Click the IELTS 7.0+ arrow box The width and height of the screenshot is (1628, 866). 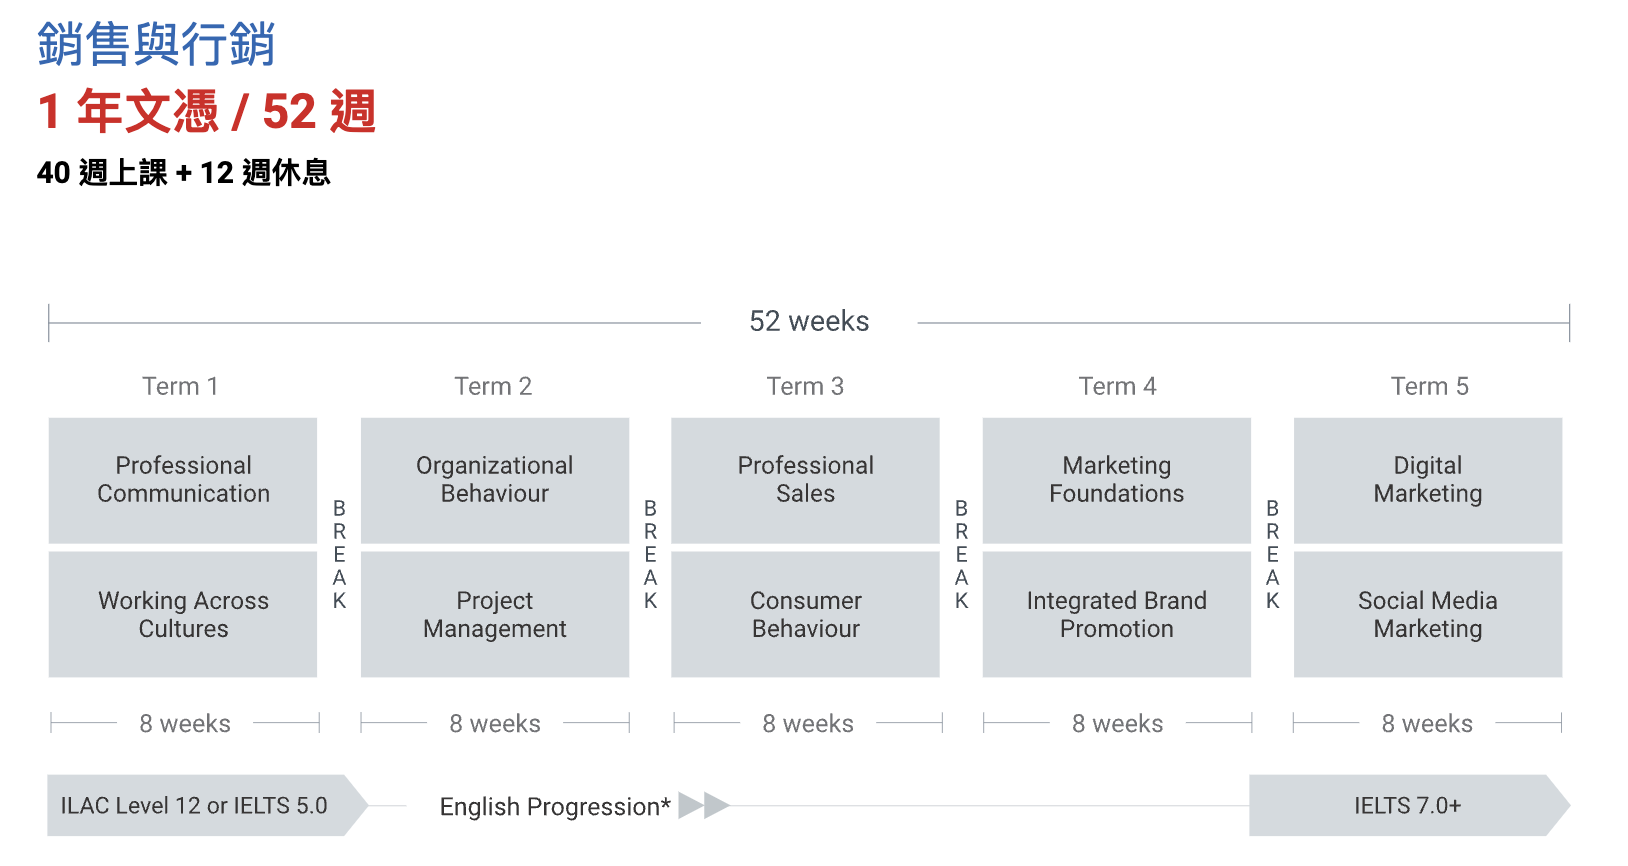(1407, 805)
